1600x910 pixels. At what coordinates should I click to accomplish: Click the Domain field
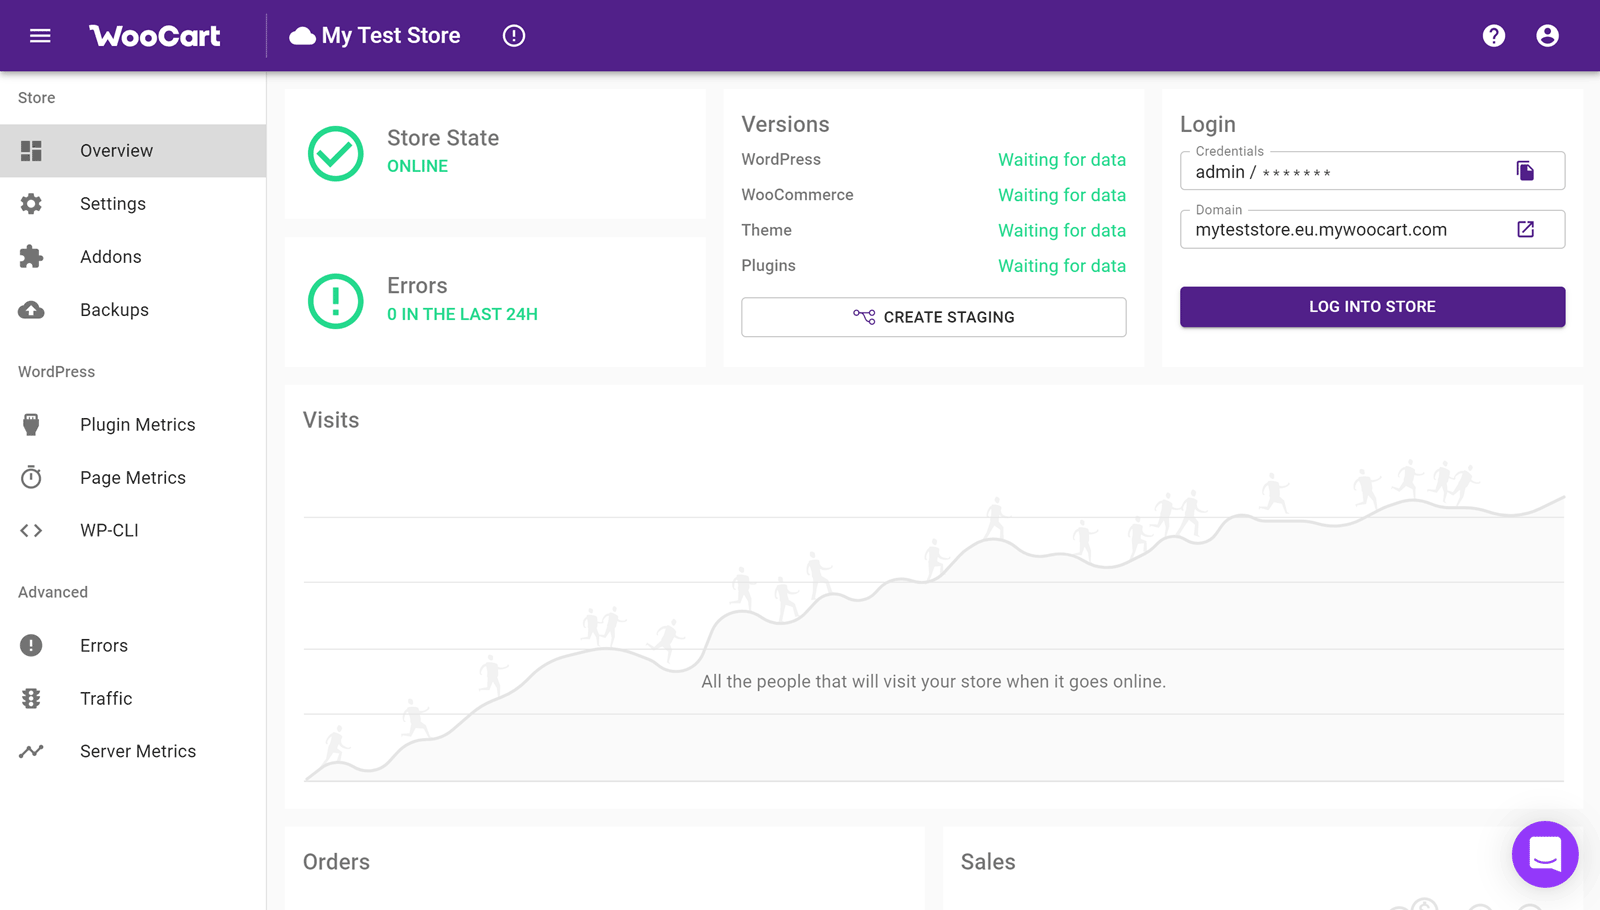(1372, 229)
